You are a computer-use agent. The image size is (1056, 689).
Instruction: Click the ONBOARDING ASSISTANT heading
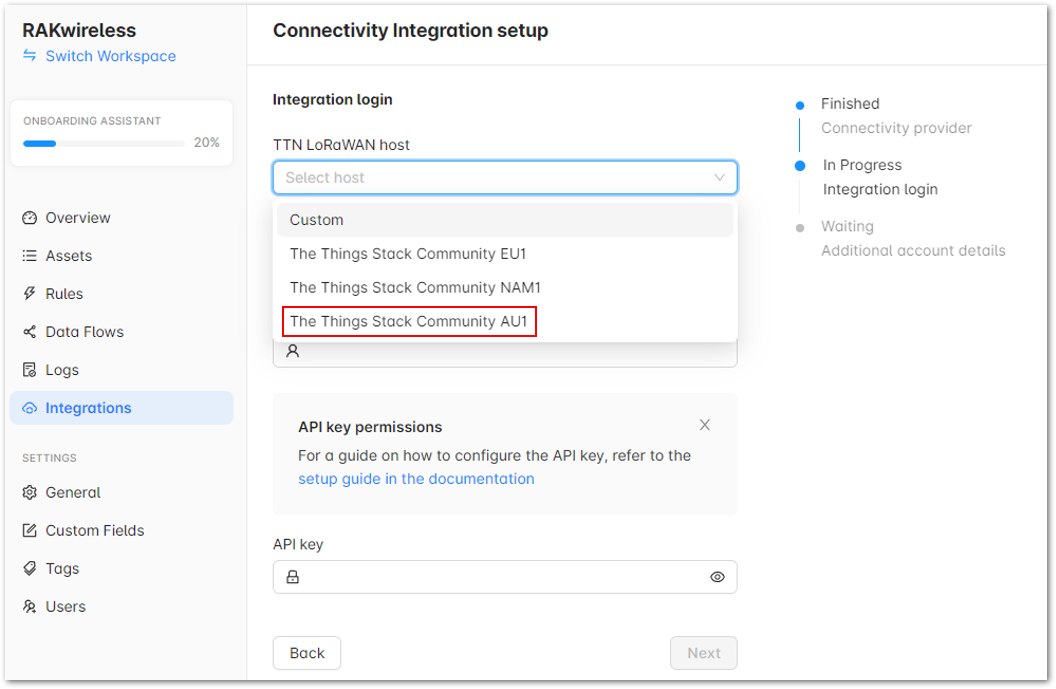(92, 121)
